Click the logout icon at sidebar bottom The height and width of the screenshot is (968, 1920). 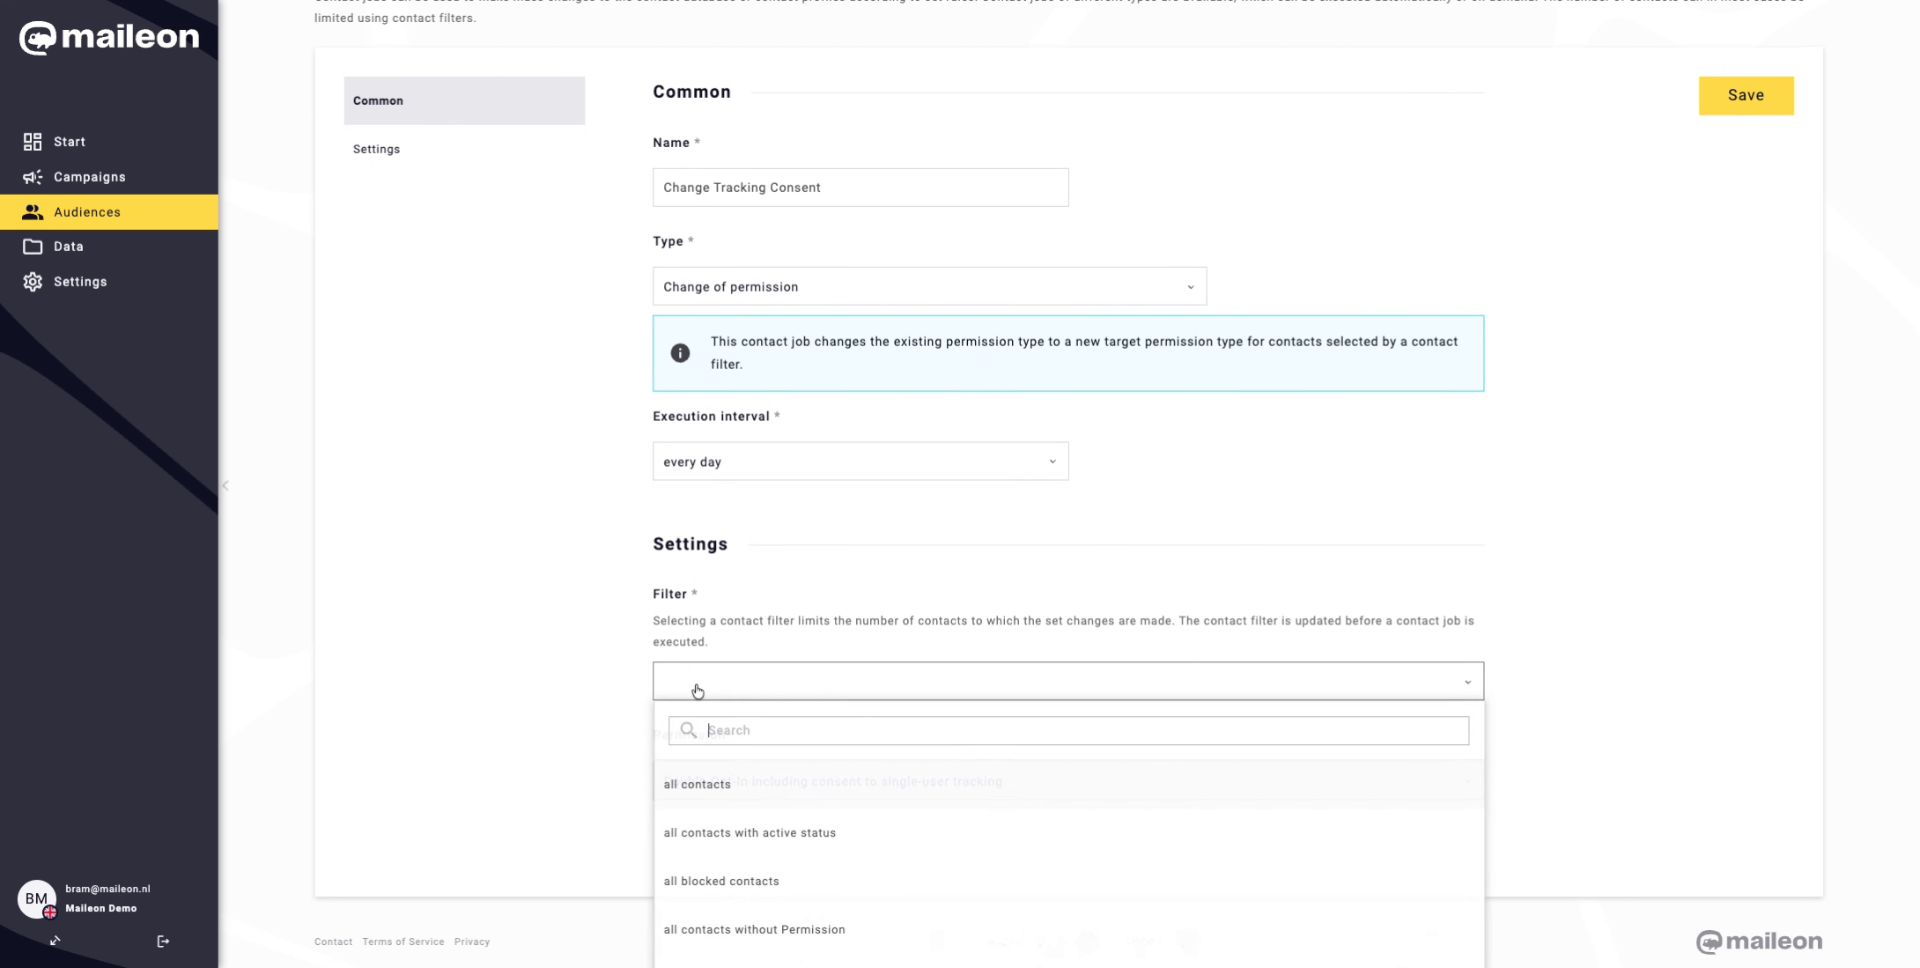(163, 941)
